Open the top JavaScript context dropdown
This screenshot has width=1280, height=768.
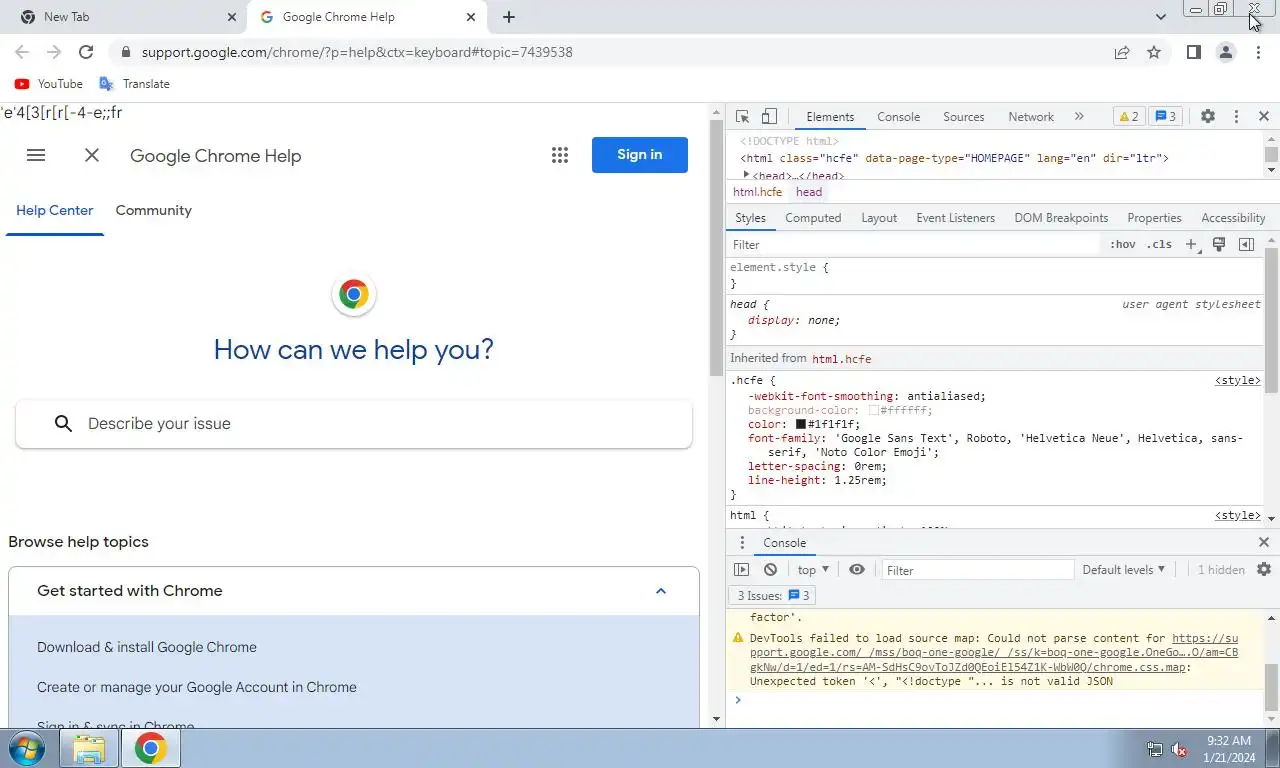pyautogui.click(x=813, y=570)
